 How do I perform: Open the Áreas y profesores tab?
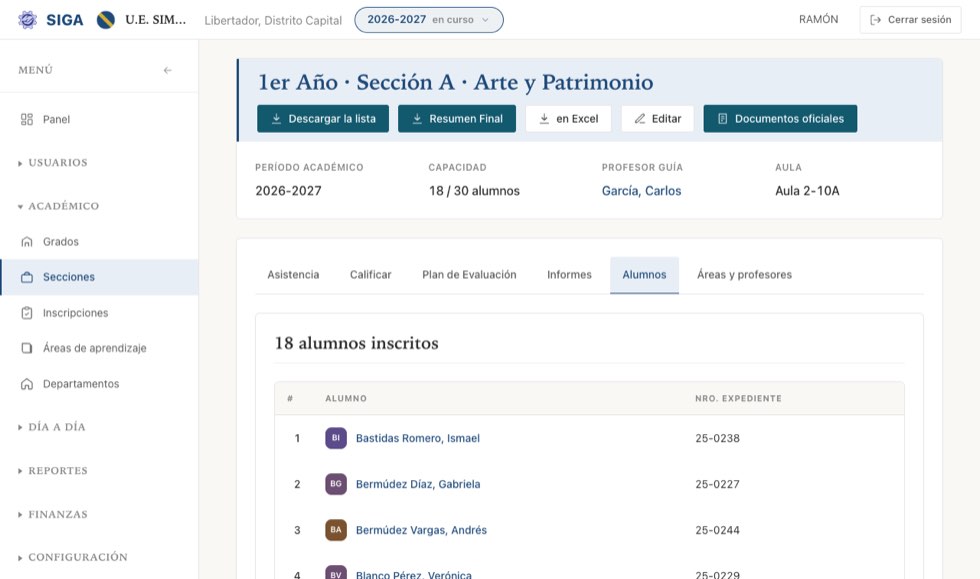click(744, 274)
